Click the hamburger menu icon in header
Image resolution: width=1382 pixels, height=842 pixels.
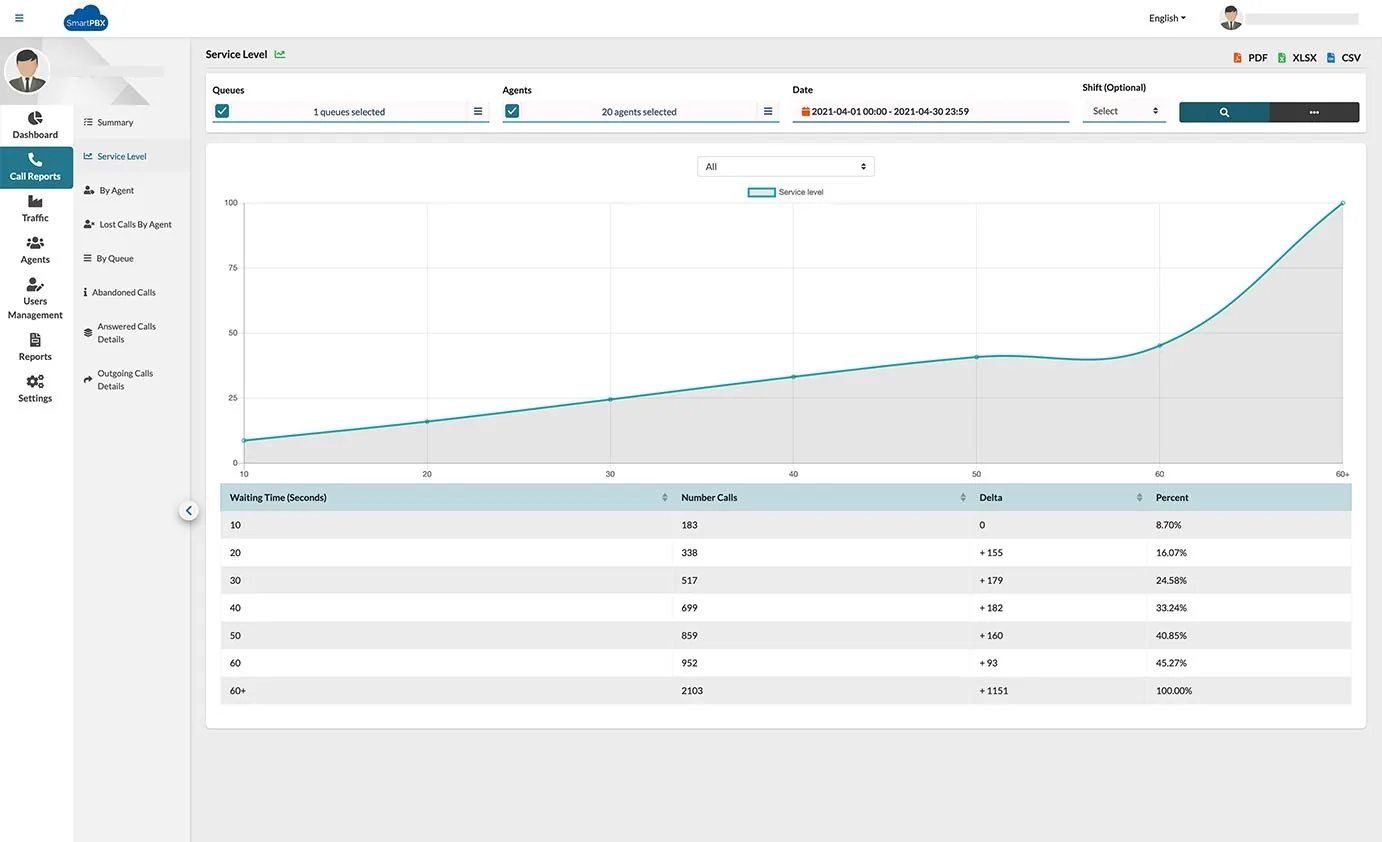pyautogui.click(x=19, y=18)
